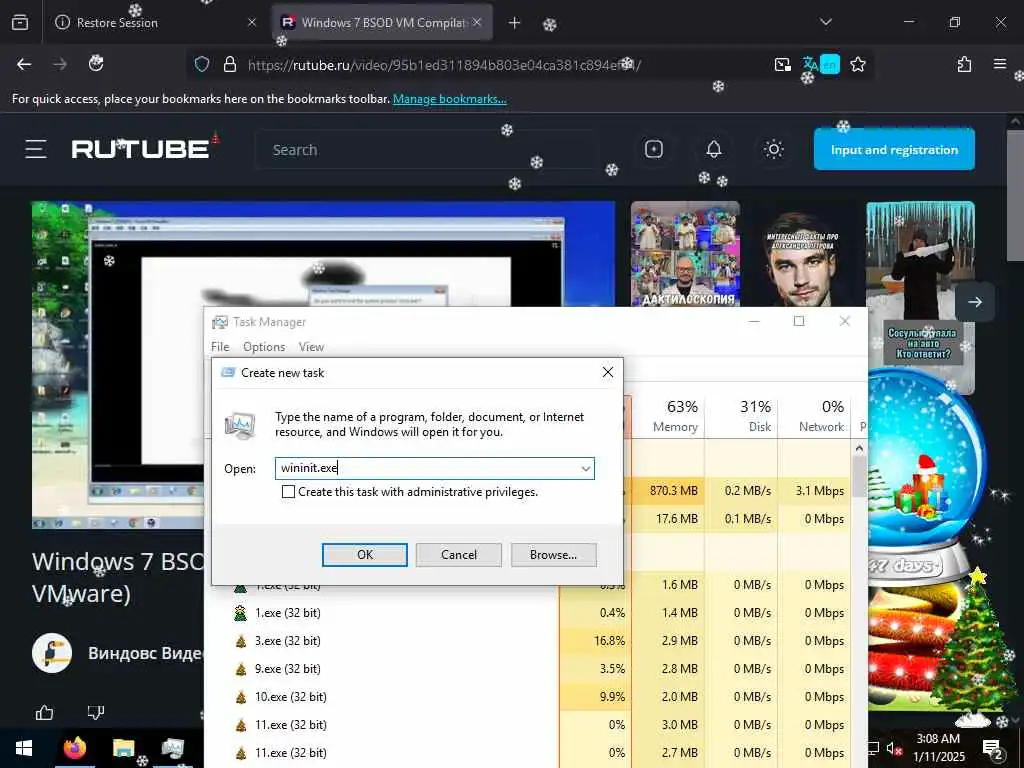1024x768 pixels.
Task: Open Firefox View icon in tab bar
Action: (x=20, y=23)
